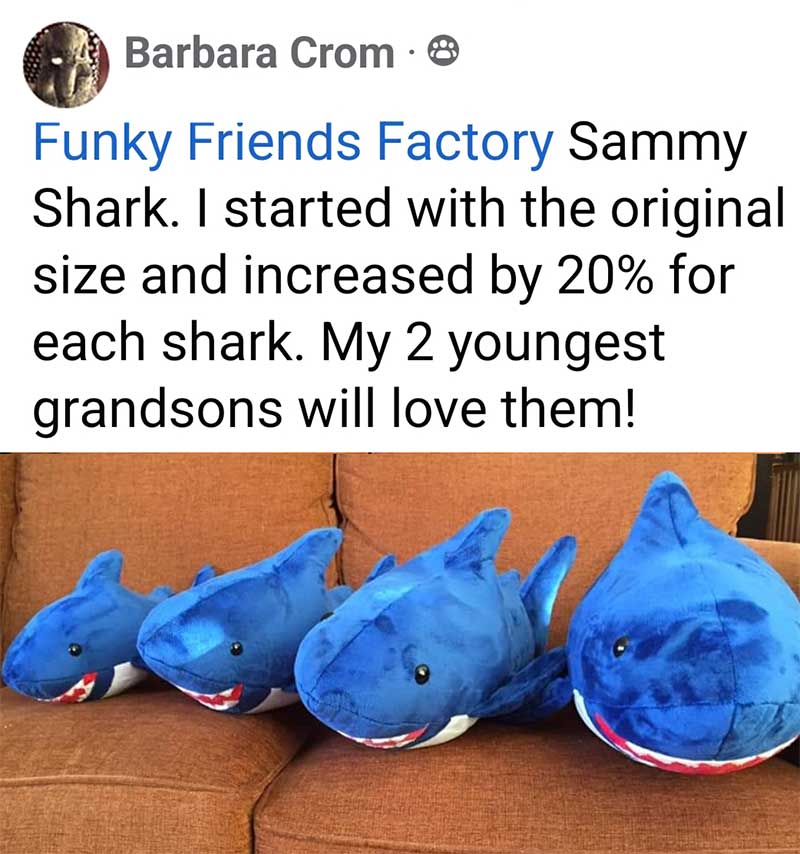Click the "20%" text in the post
The image size is (800, 854).
pos(602,275)
